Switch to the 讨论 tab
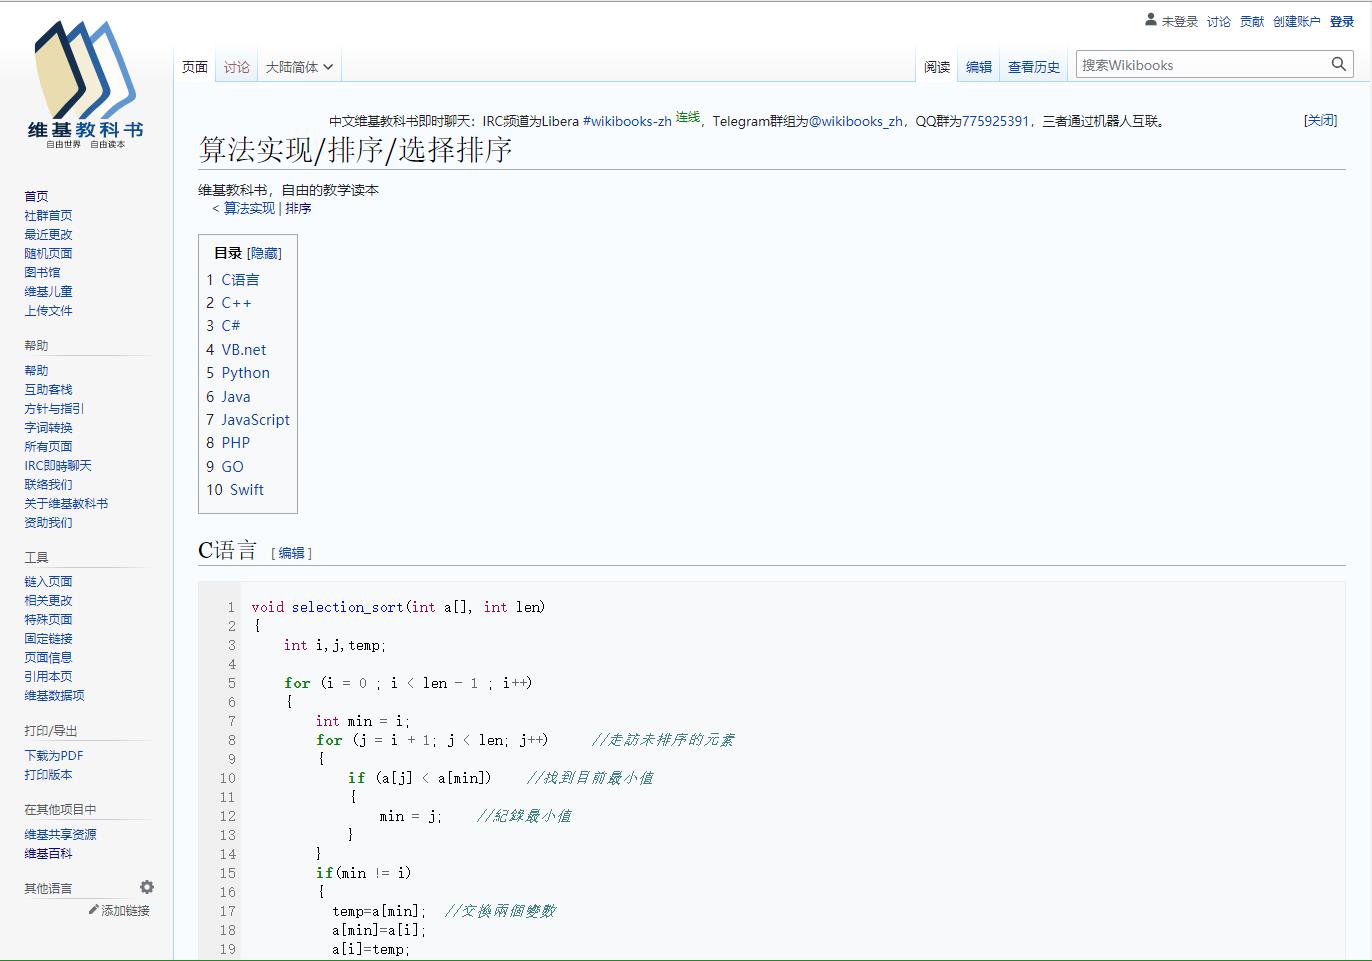The width and height of the screenshot is (1372, 961). [x=237, y=67]
